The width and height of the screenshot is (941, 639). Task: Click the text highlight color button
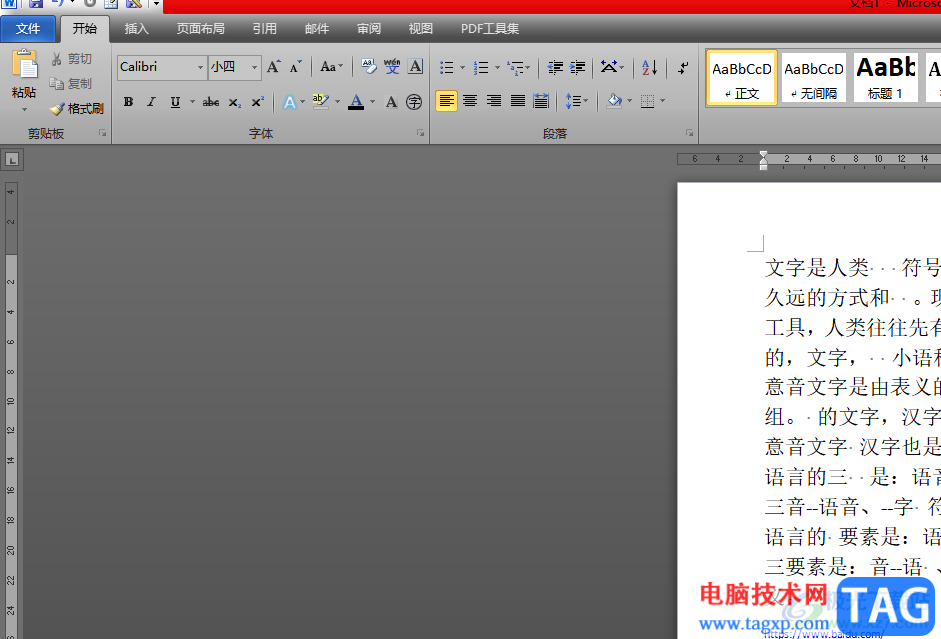pos(320,102)
